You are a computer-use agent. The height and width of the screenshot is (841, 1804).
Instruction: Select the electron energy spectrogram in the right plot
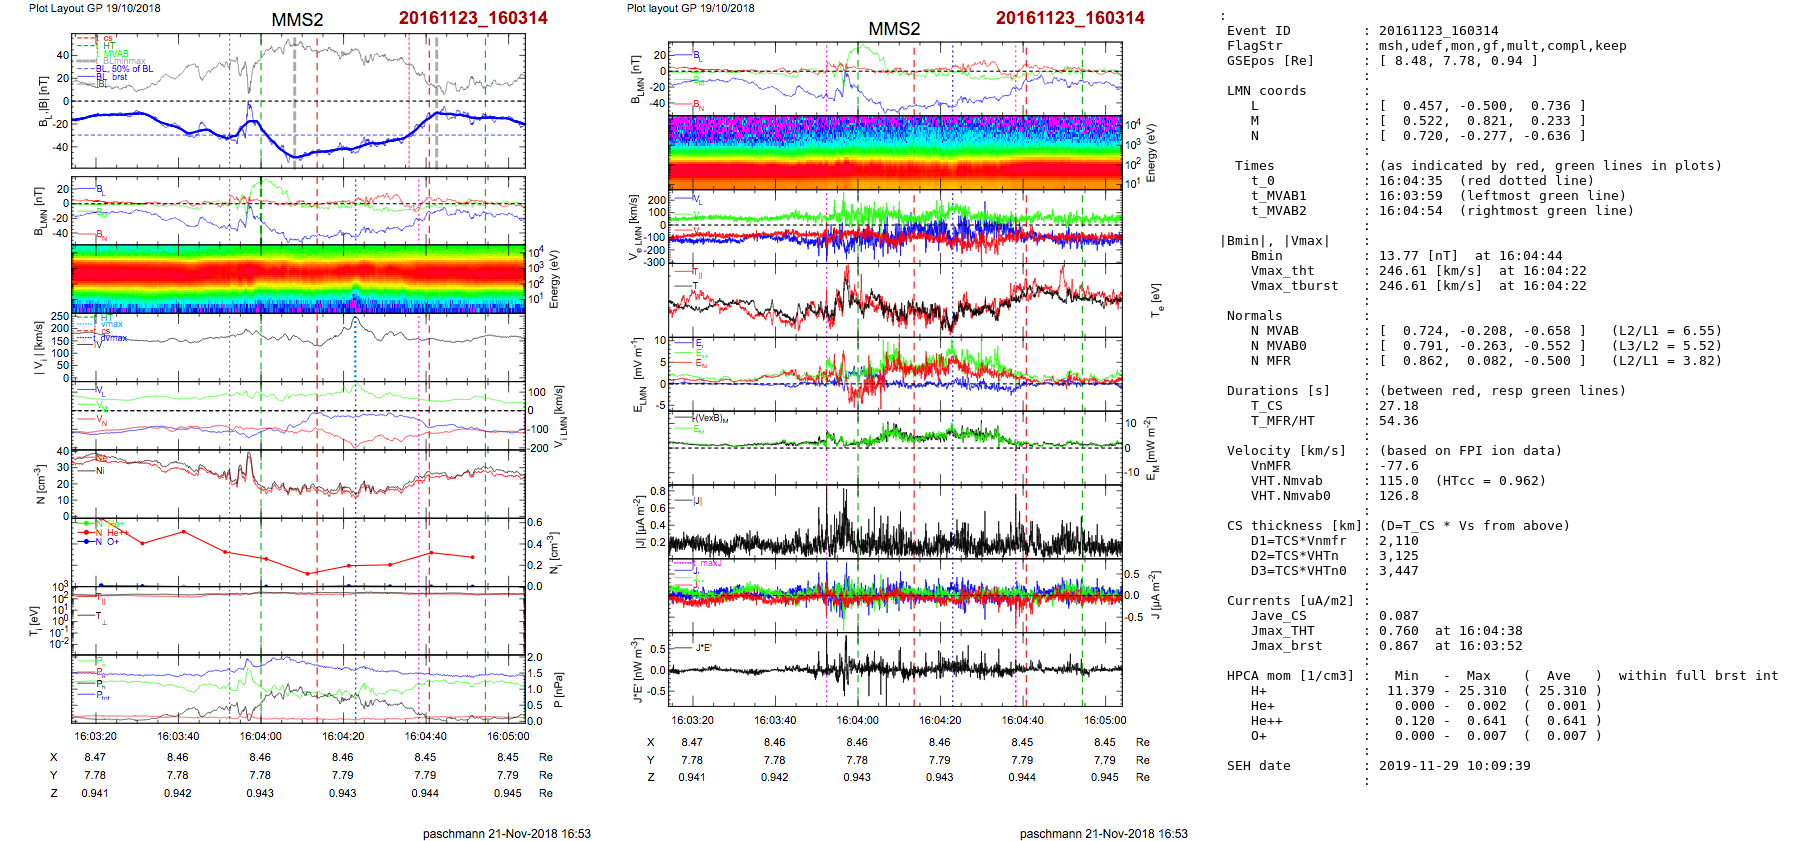click(895, 152)
